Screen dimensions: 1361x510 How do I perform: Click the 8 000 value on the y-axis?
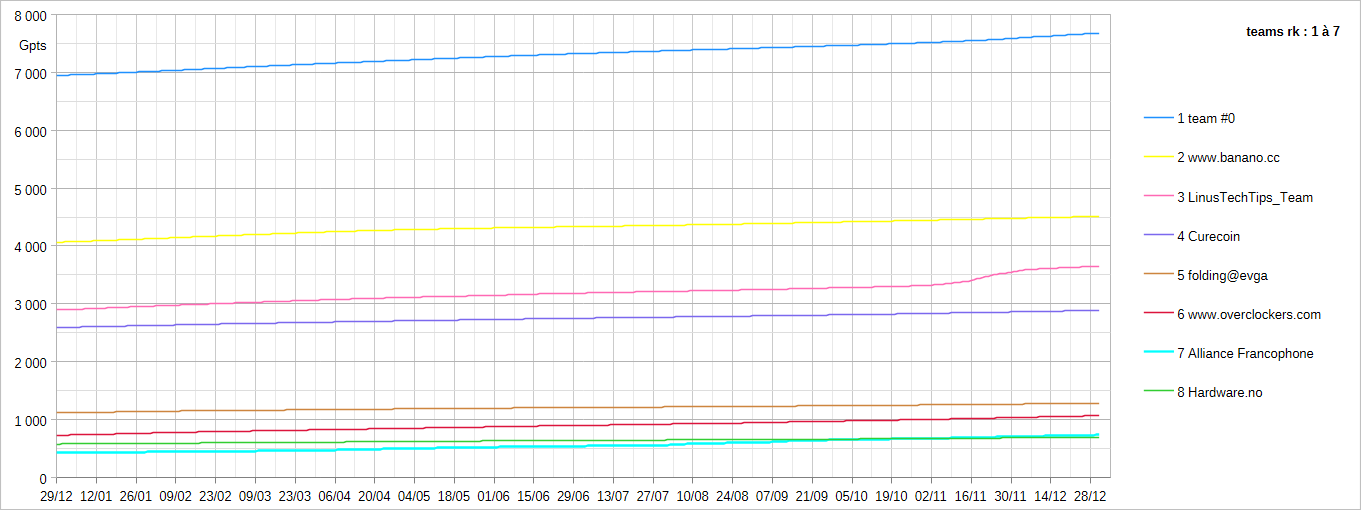[31, 17]
